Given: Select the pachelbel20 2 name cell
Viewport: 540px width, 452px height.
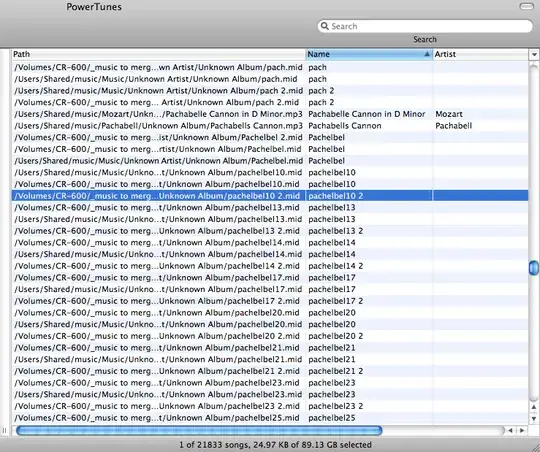Looking at the screenshot, I should pos(369,336).
